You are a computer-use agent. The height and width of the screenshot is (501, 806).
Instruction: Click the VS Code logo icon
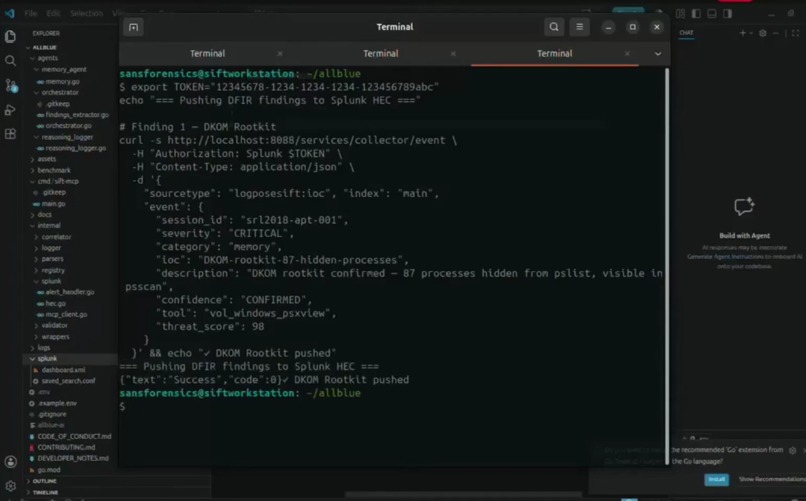click(10, 13)
